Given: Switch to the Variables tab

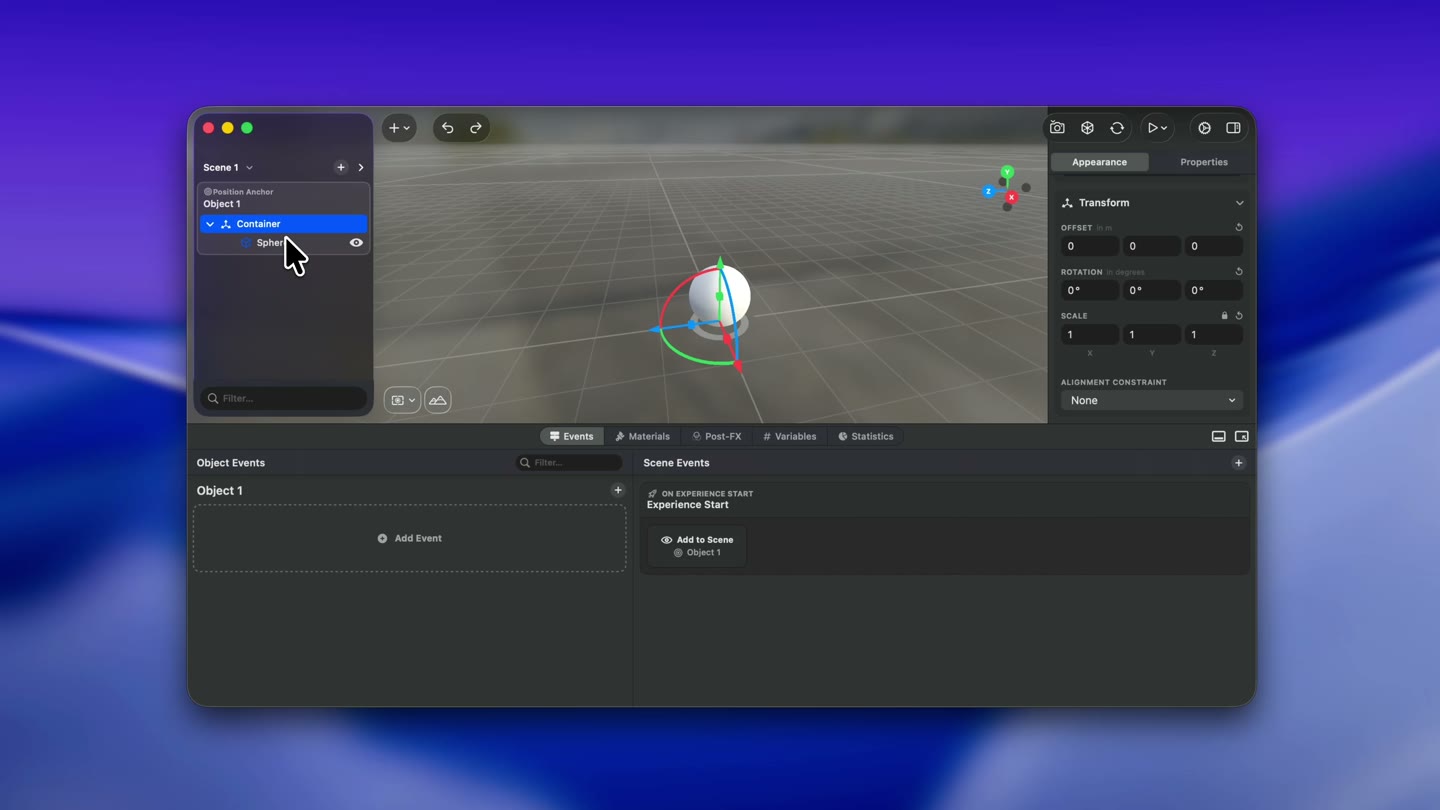Looking at the screenshot, I should [789, 437].
